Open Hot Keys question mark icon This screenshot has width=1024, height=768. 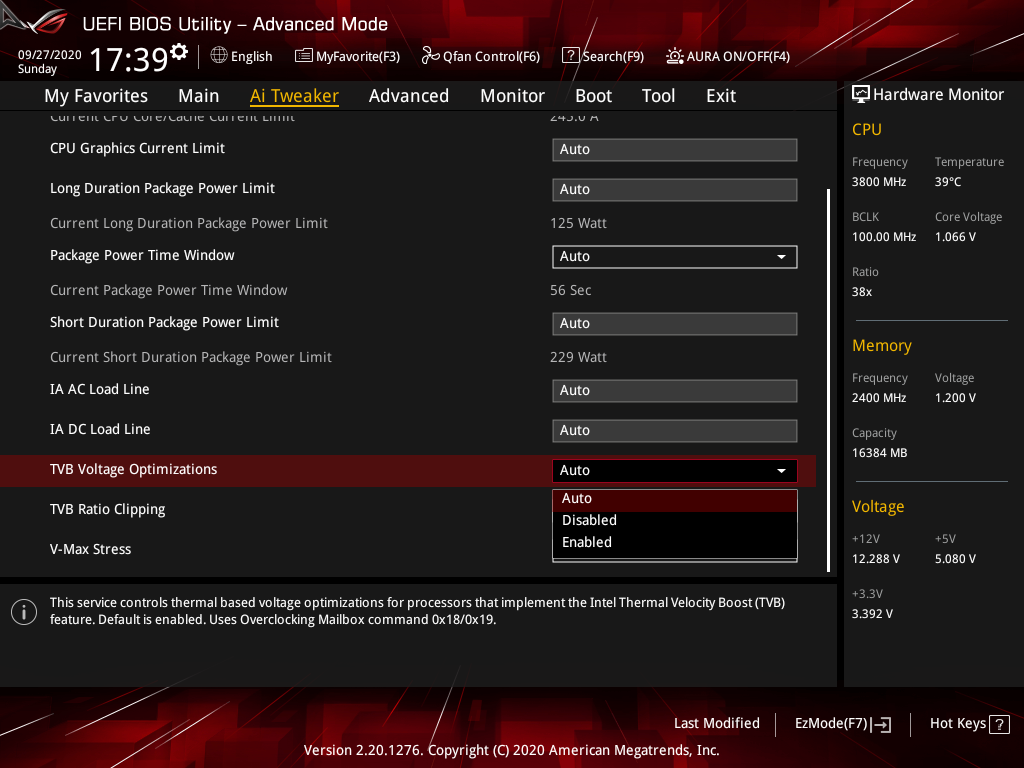pos(1000,724)
